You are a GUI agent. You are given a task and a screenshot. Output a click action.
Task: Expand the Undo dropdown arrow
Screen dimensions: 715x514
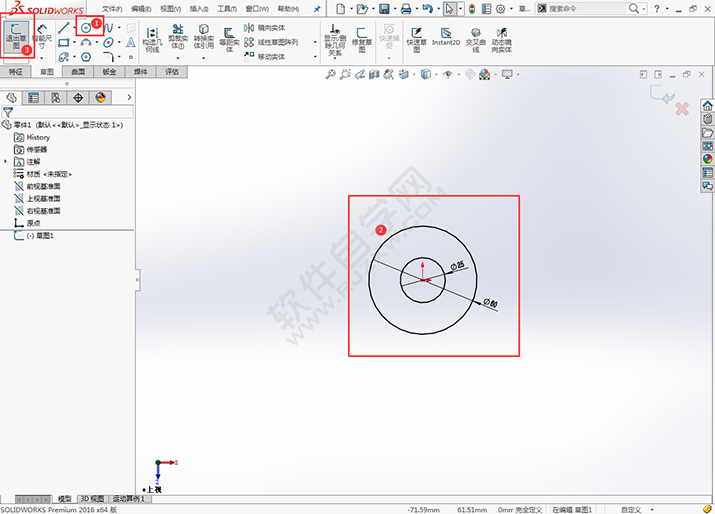point(438,9)
